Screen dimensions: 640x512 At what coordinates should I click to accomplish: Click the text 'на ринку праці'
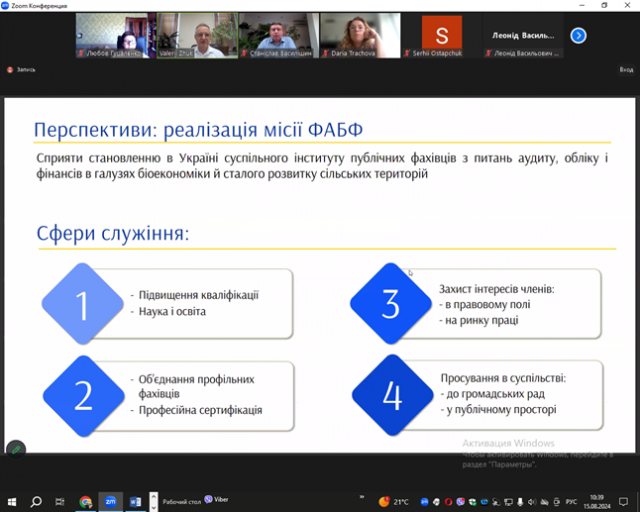pos(482,321)
